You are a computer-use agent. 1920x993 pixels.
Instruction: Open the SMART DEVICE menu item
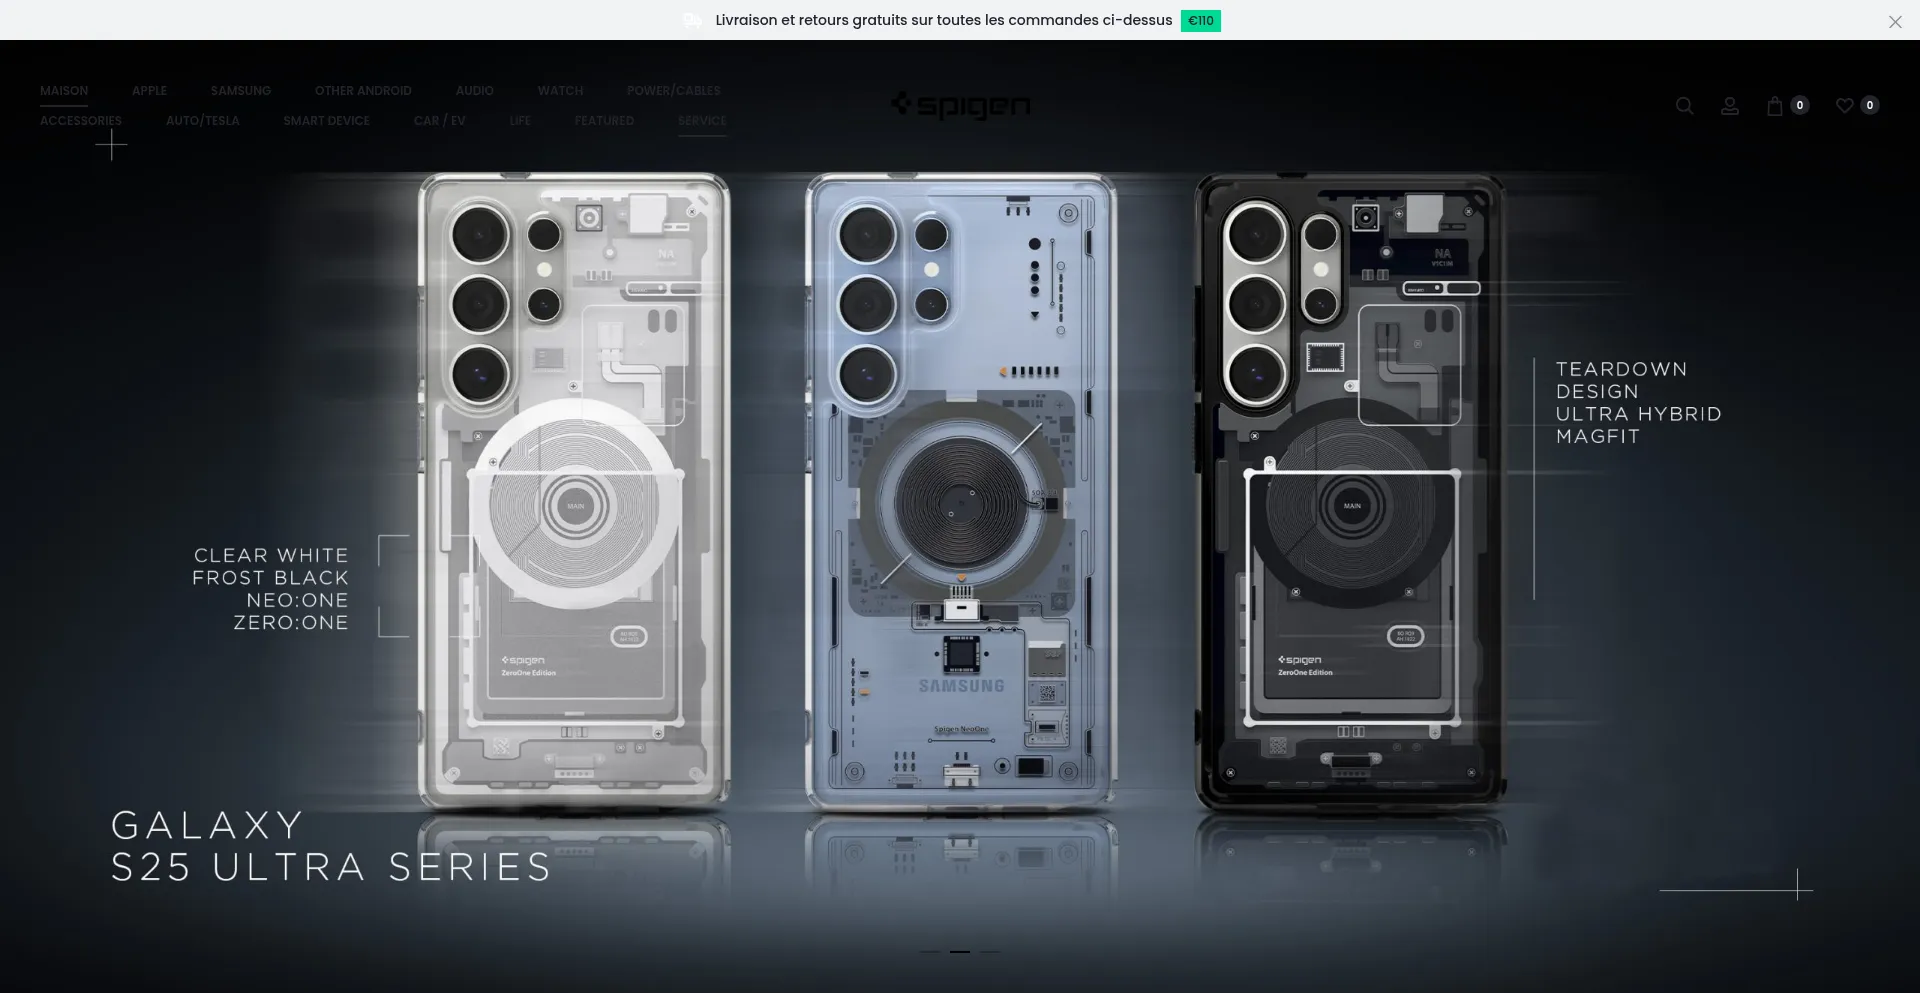click(x=326, y=120)
